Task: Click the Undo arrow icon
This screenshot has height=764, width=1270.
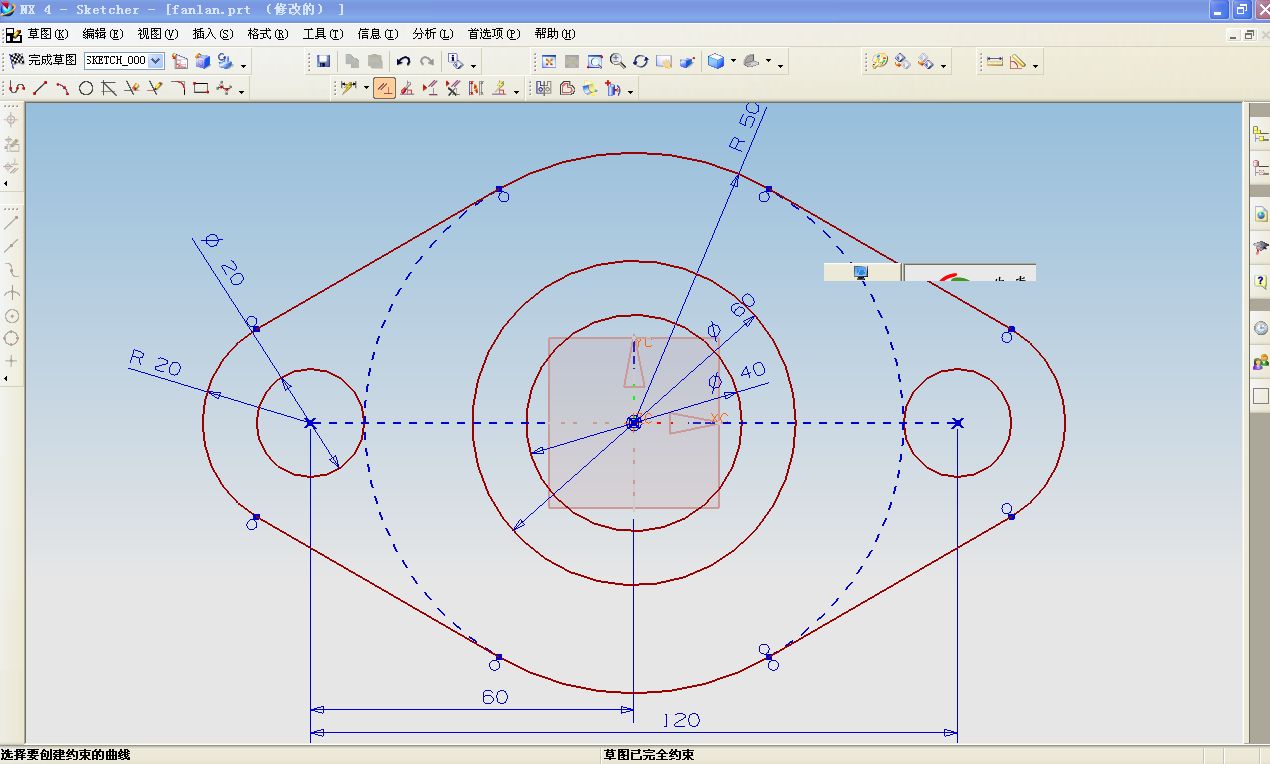Action: [403, 61]
